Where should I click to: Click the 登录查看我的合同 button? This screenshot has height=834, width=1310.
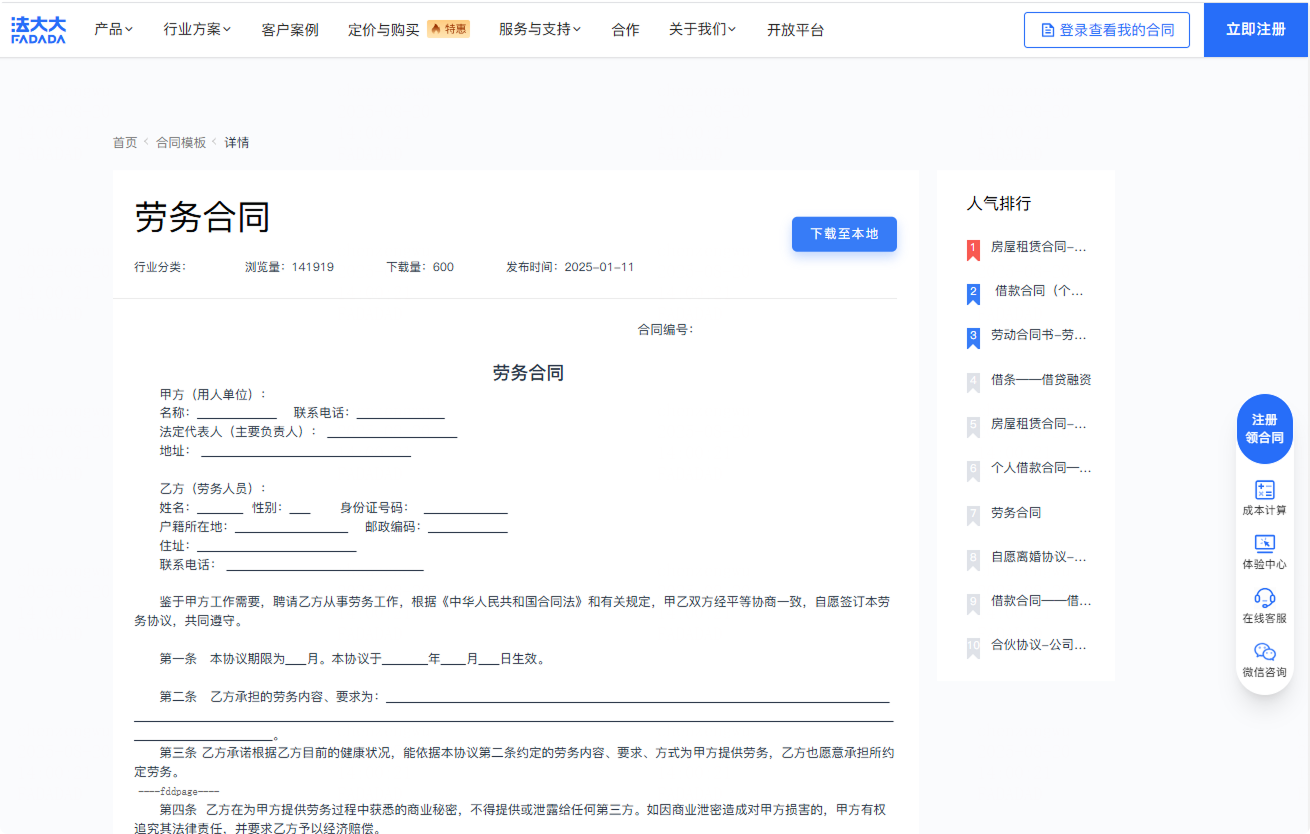coord(1107,30)
